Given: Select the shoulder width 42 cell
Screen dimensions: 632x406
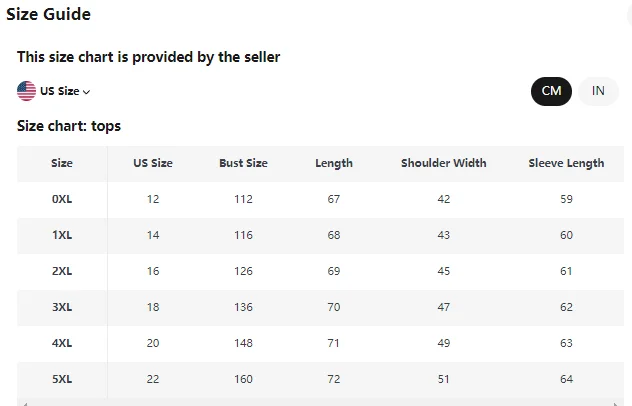Looking at the screenshot, I should tap(443, 199).
